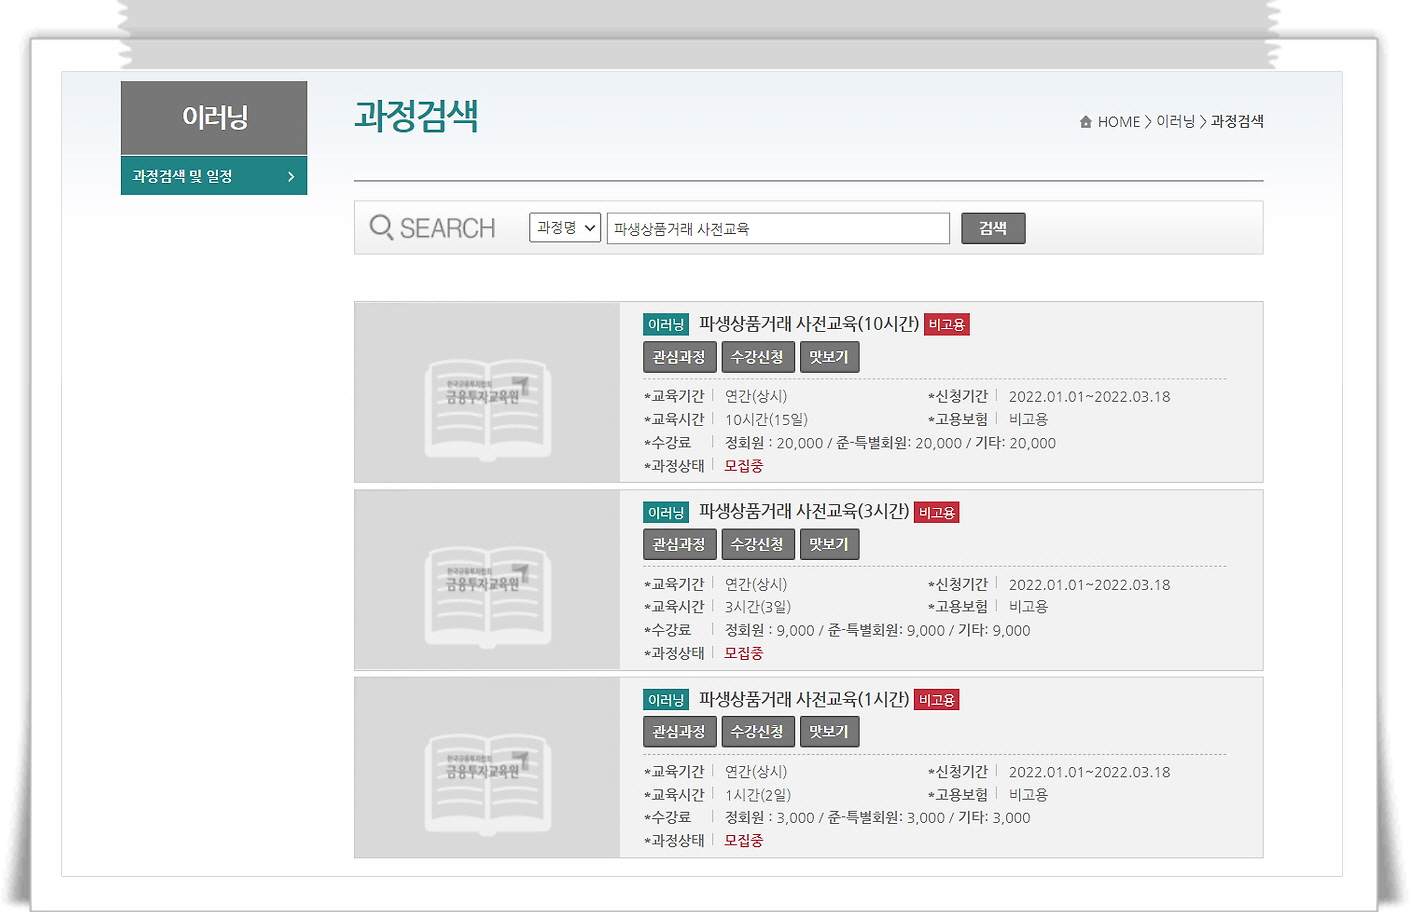Click the fee text 정회원 : 3,000

[770, 817]
